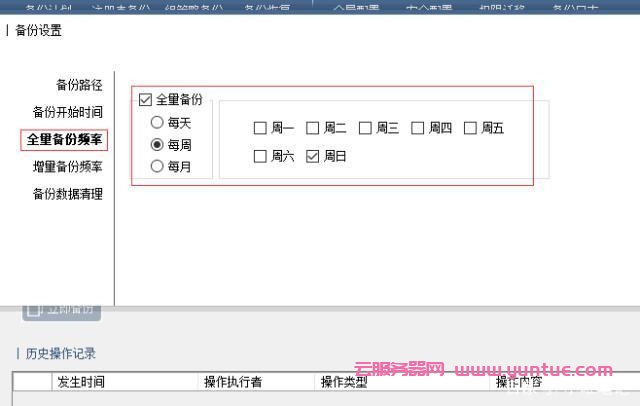Select the 每天 radio button

157,122
